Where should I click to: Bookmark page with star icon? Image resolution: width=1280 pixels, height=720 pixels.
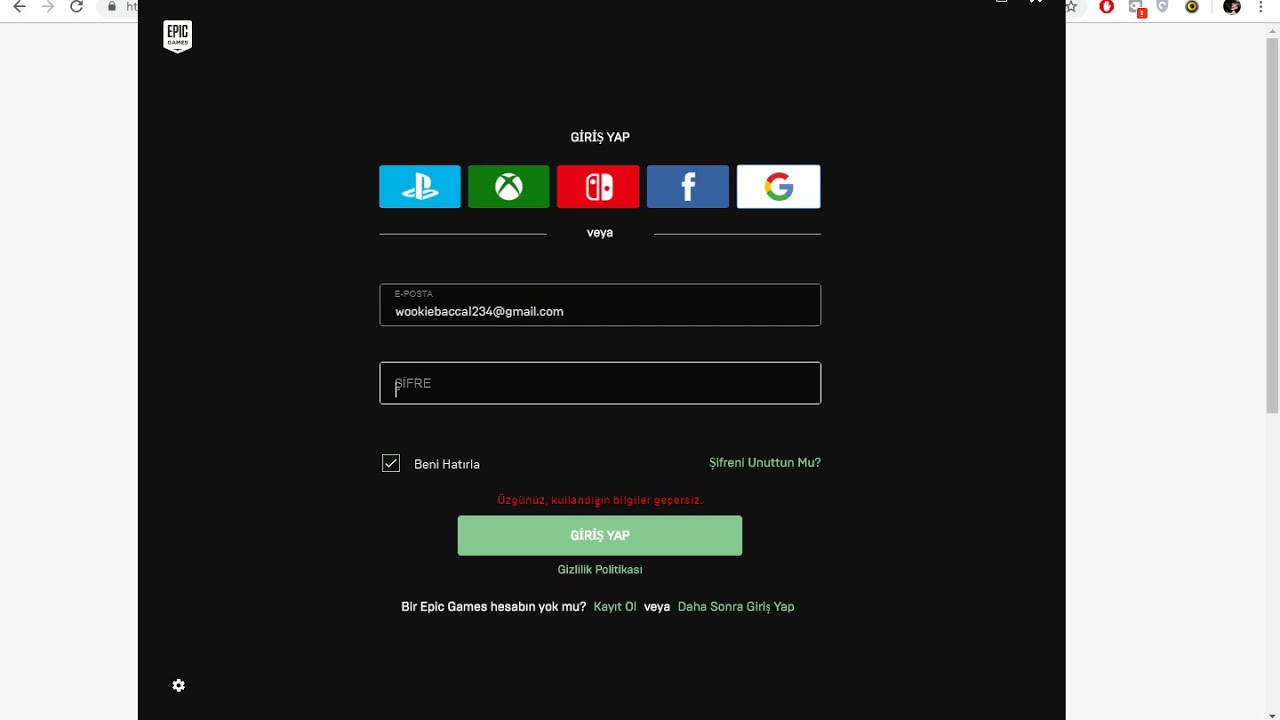1071,7
